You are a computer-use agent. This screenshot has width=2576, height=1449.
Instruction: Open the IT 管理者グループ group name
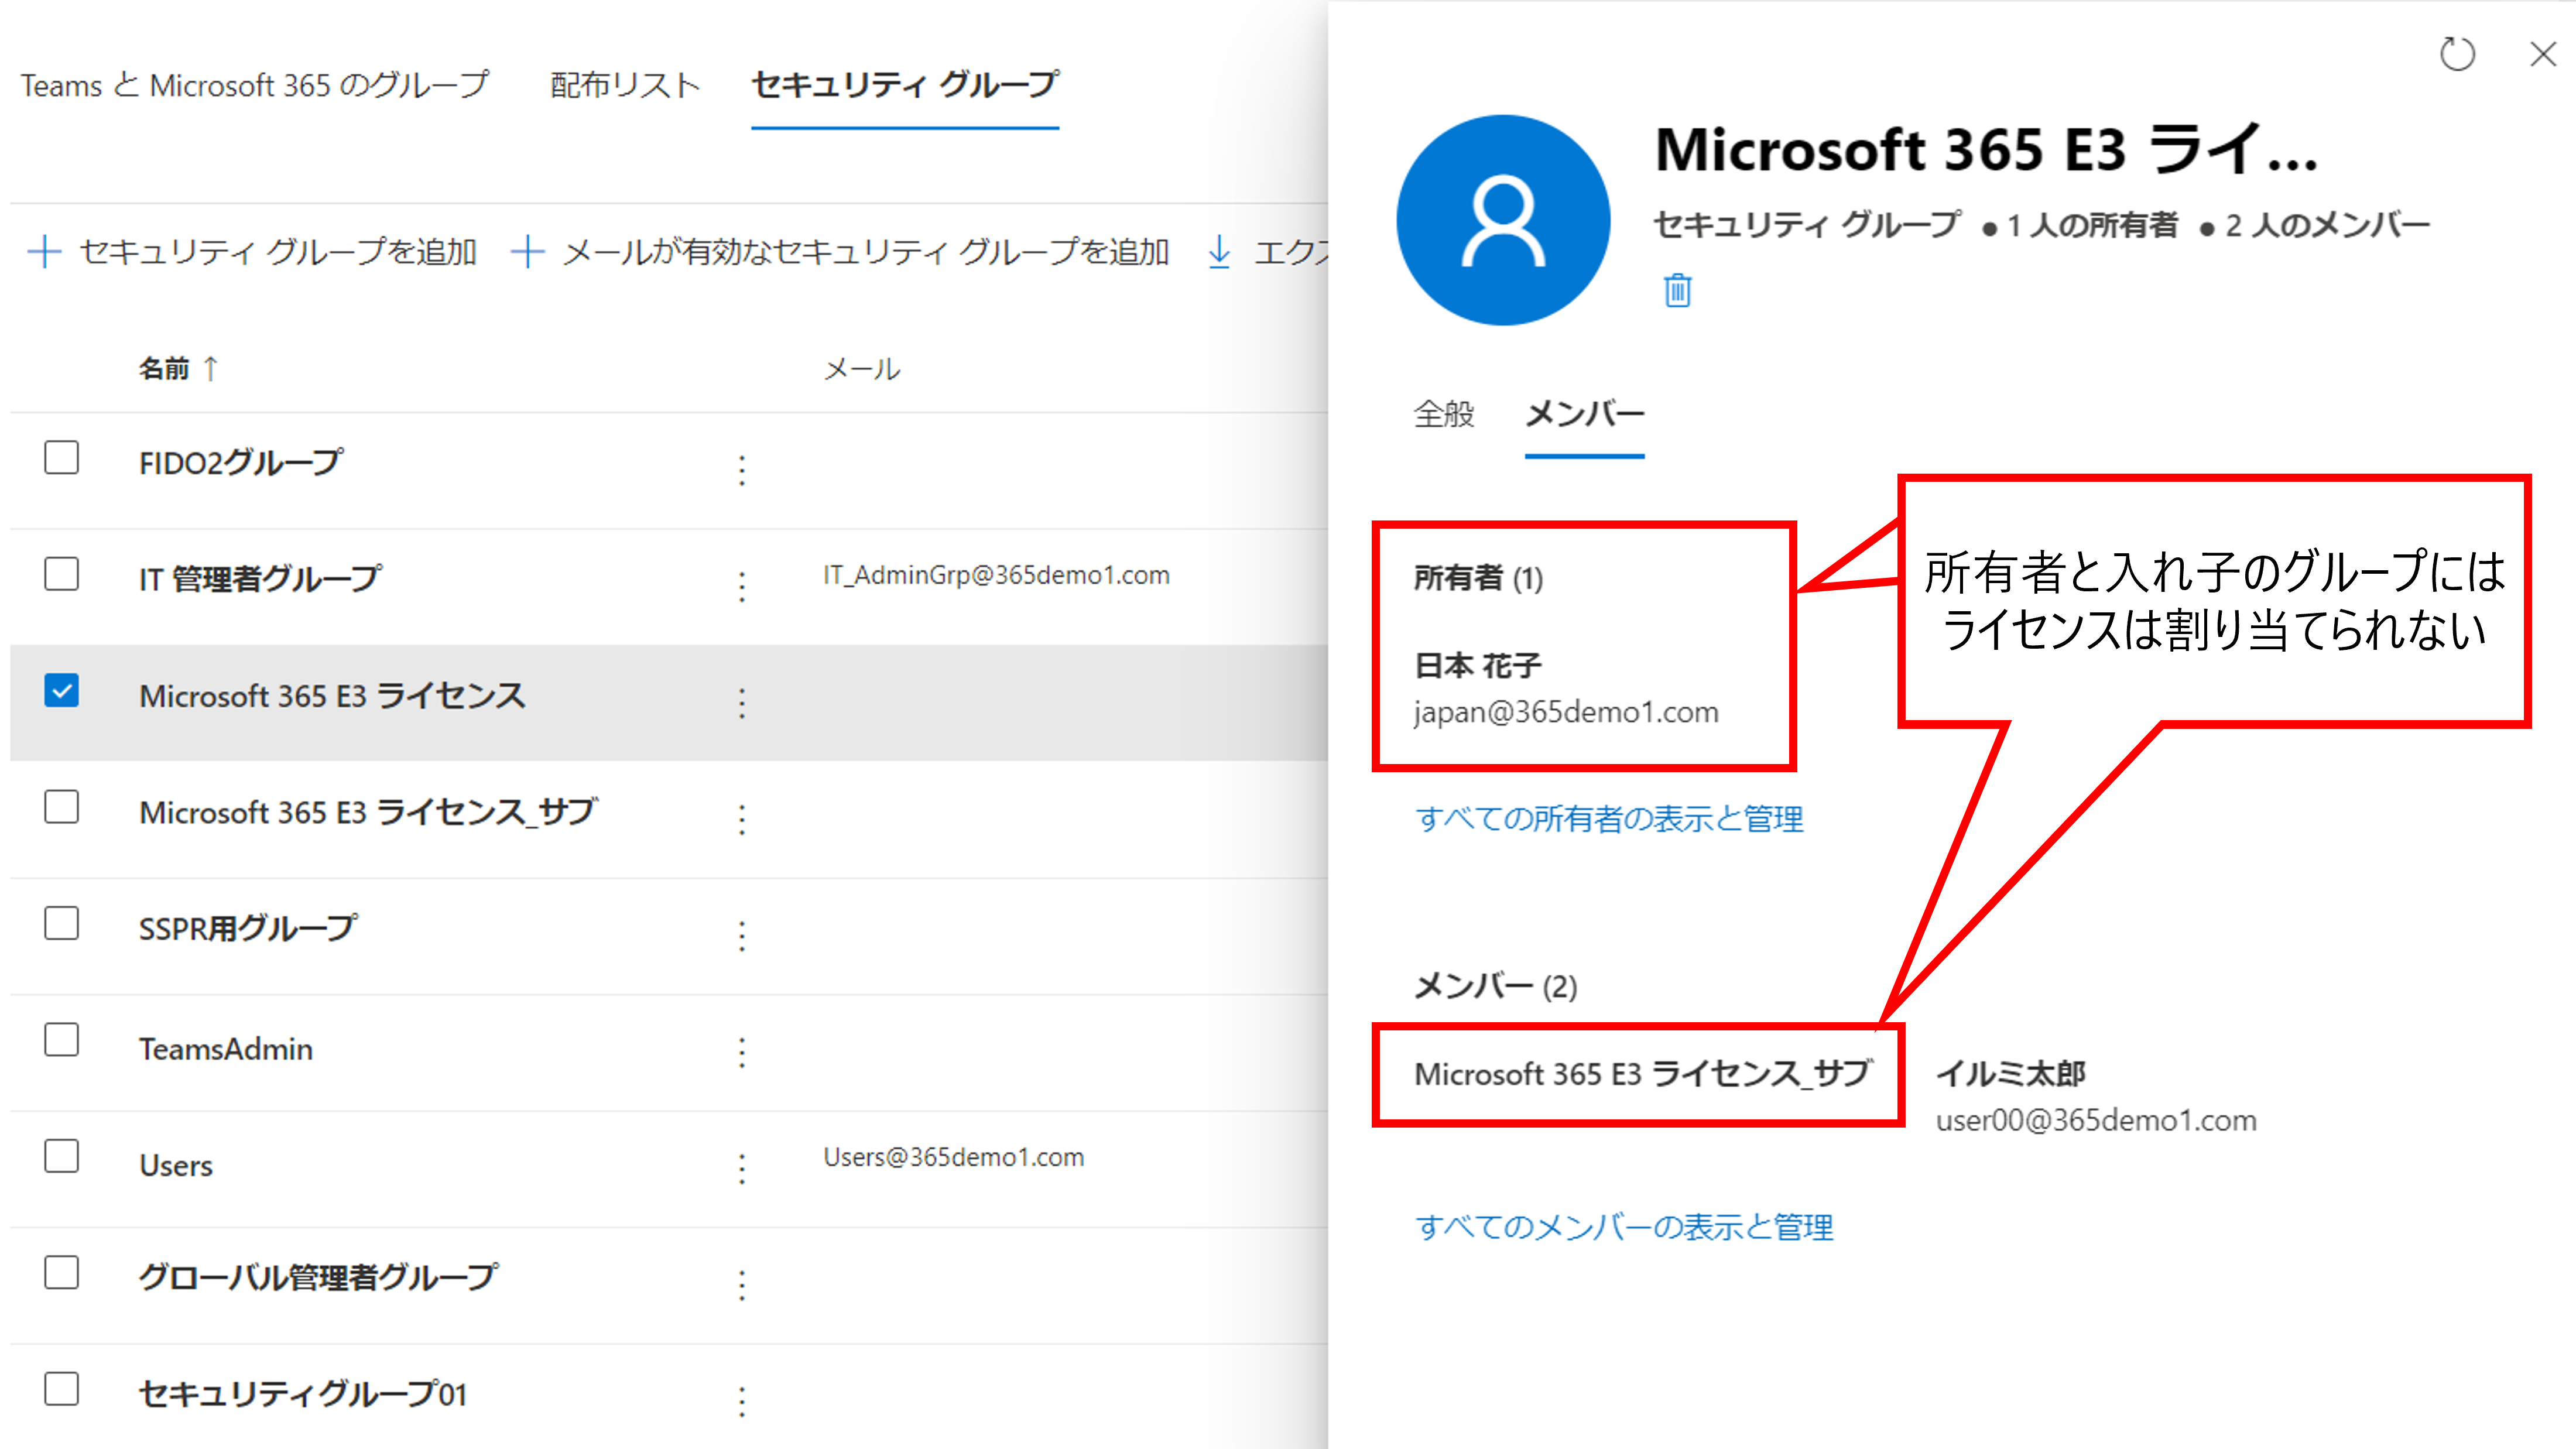[x=260, y=579]
